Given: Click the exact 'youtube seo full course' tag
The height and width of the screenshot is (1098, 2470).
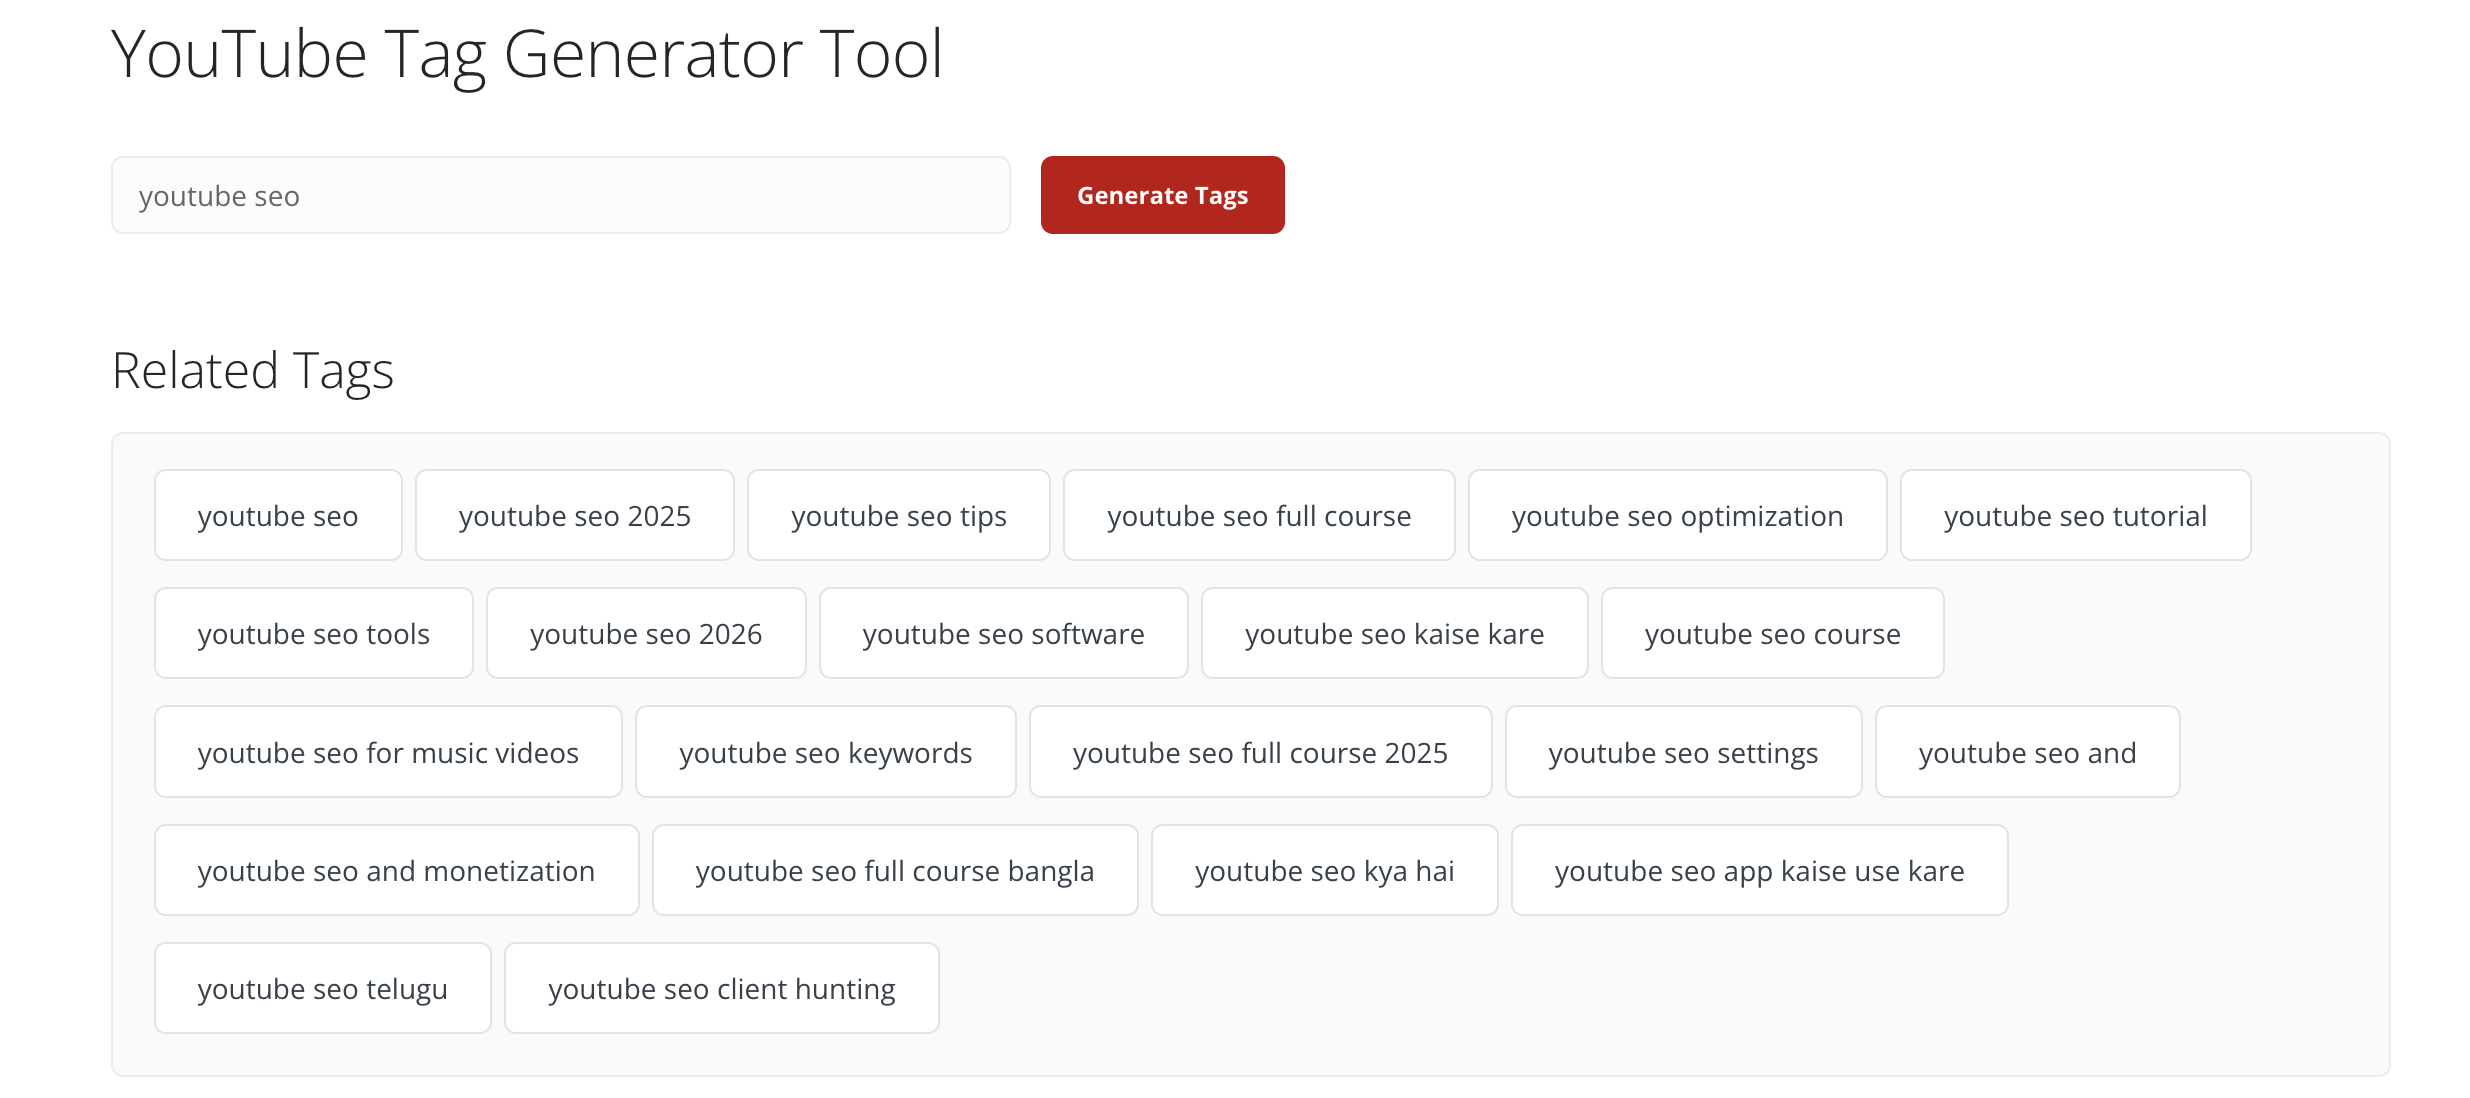Looking at the screenshot, I should (1259, 515).
